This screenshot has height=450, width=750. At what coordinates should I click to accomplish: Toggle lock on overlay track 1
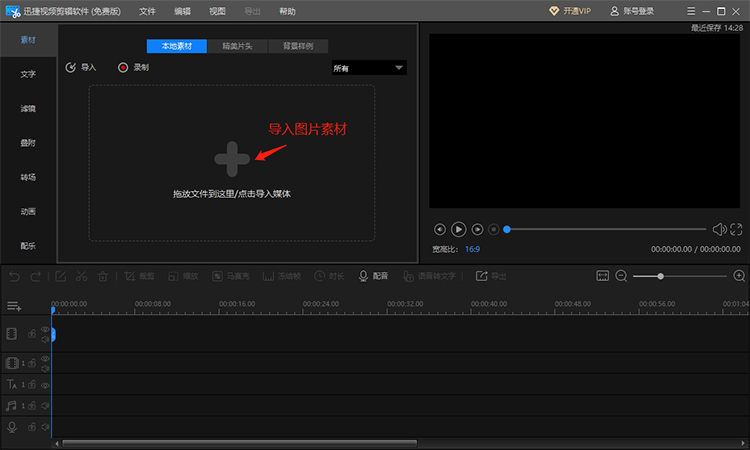tap(32, 363)
